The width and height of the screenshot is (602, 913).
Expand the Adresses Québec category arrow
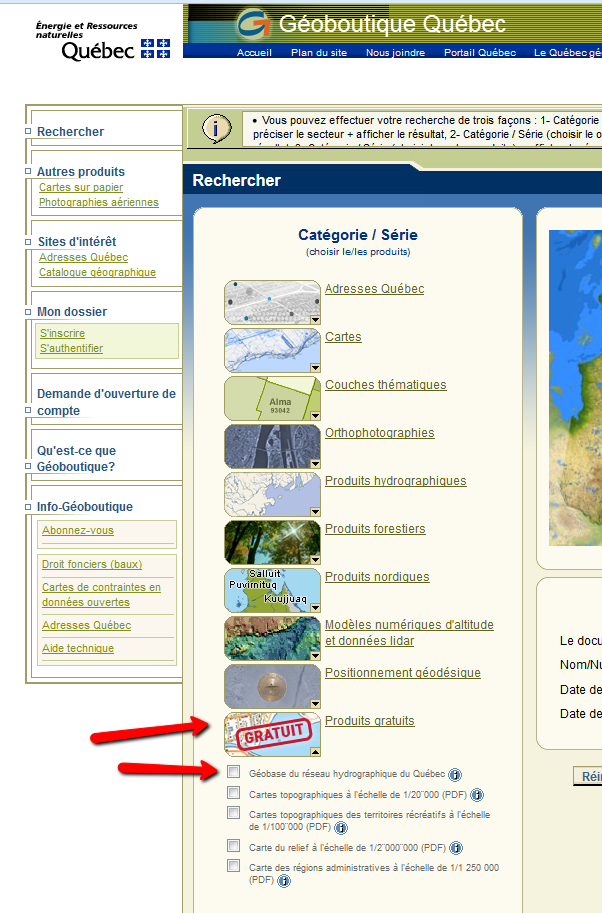pos(315,320)
